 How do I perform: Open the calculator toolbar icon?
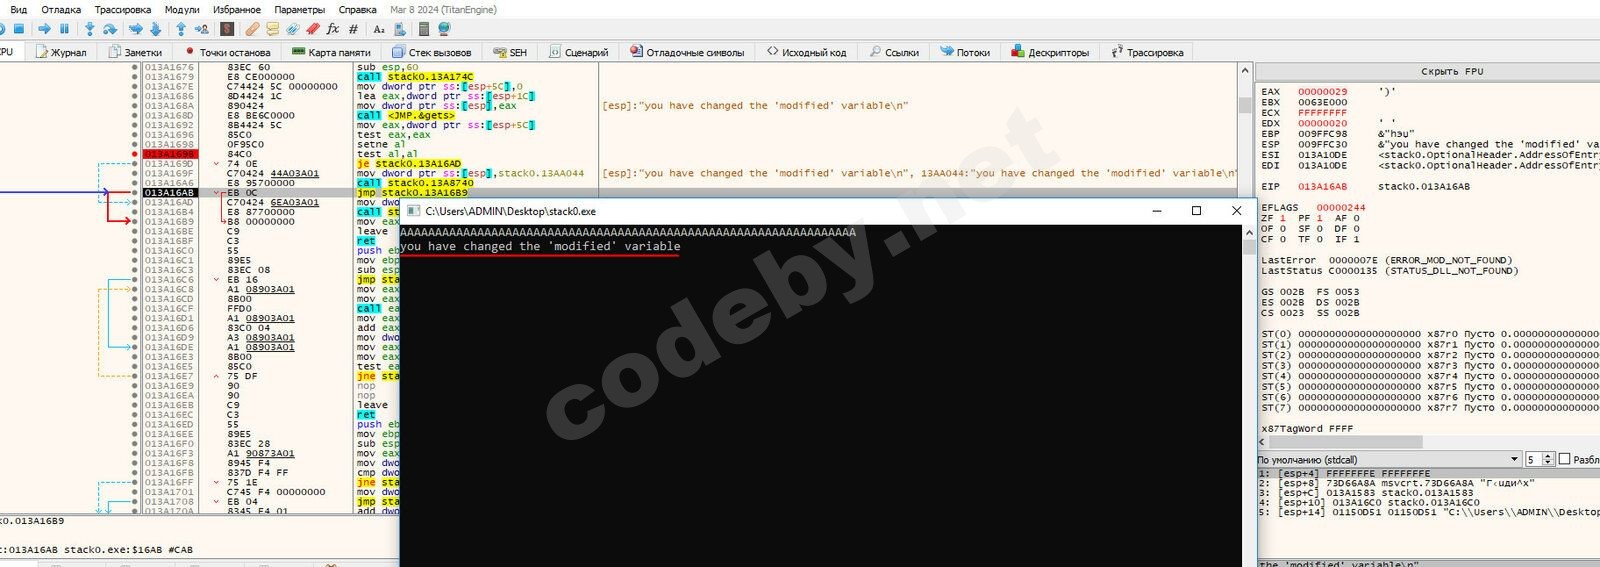coord(424,29)
